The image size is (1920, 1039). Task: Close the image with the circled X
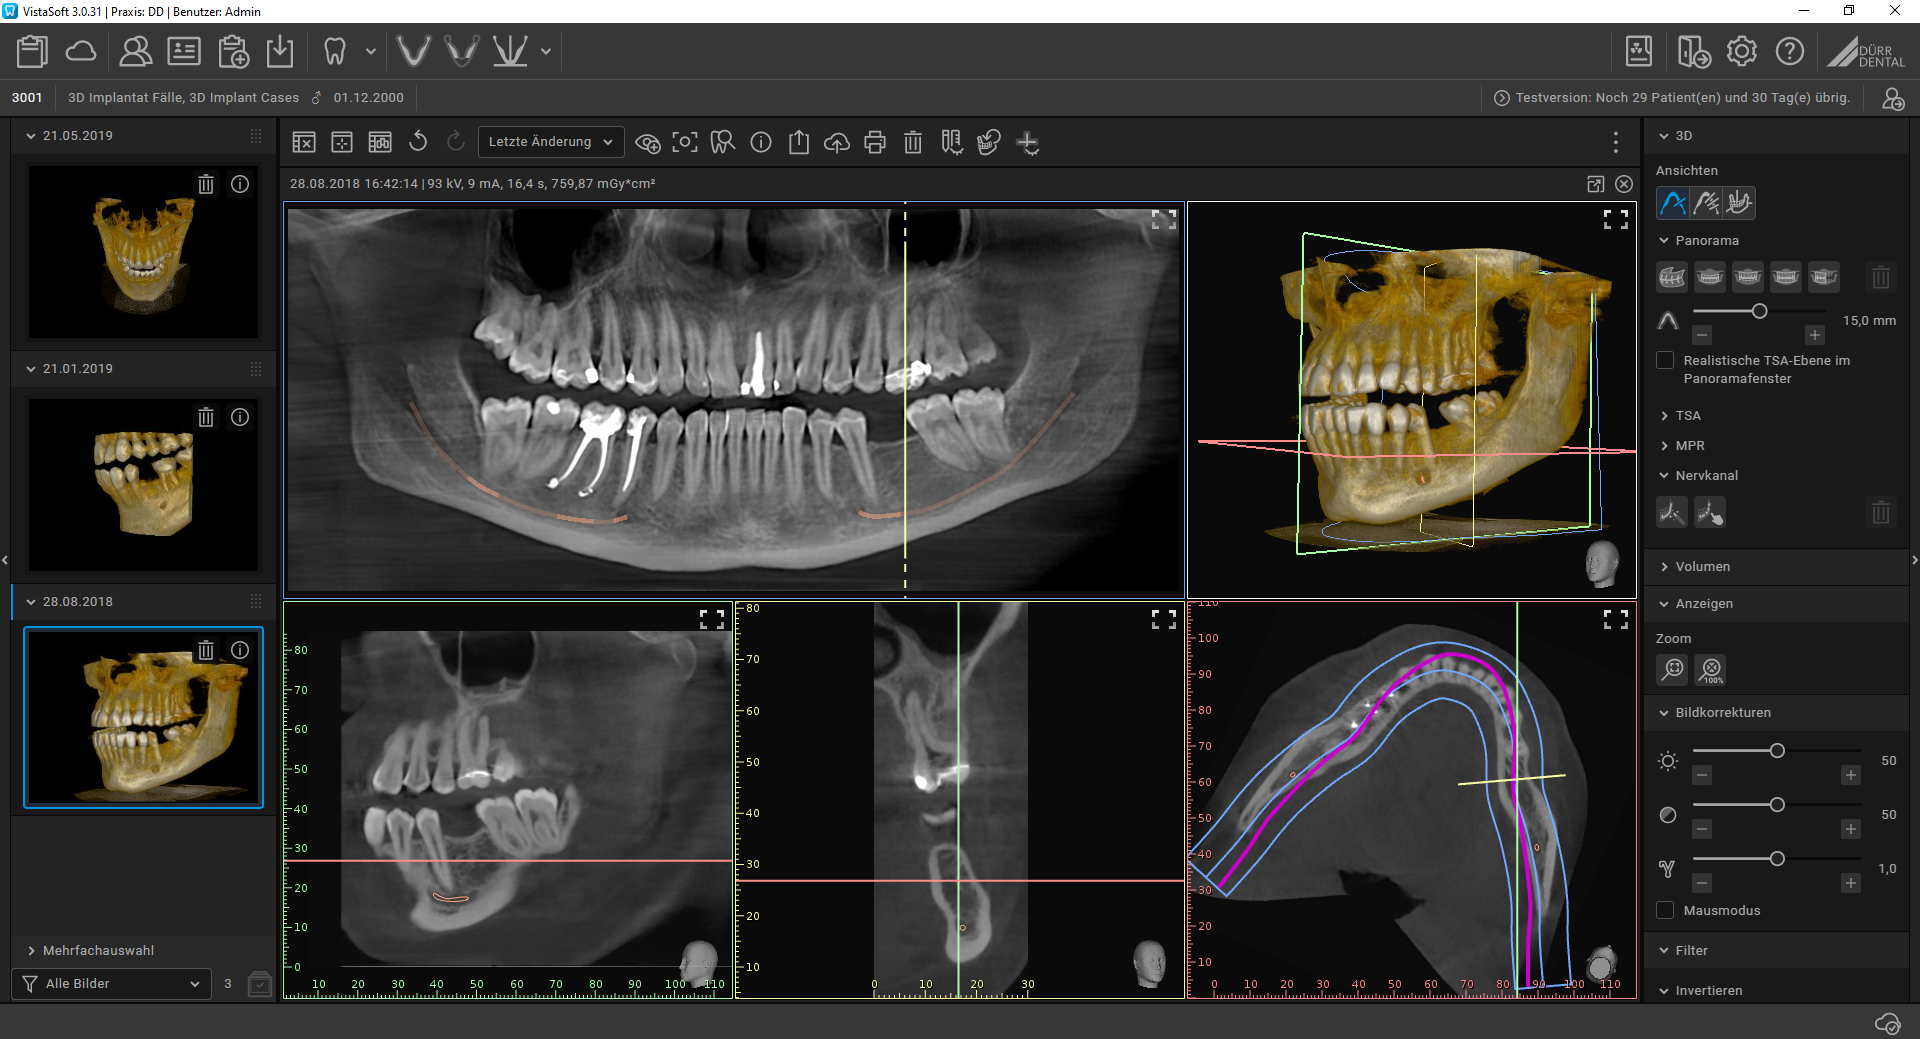pyautogui.click(x=1624, y=184)
